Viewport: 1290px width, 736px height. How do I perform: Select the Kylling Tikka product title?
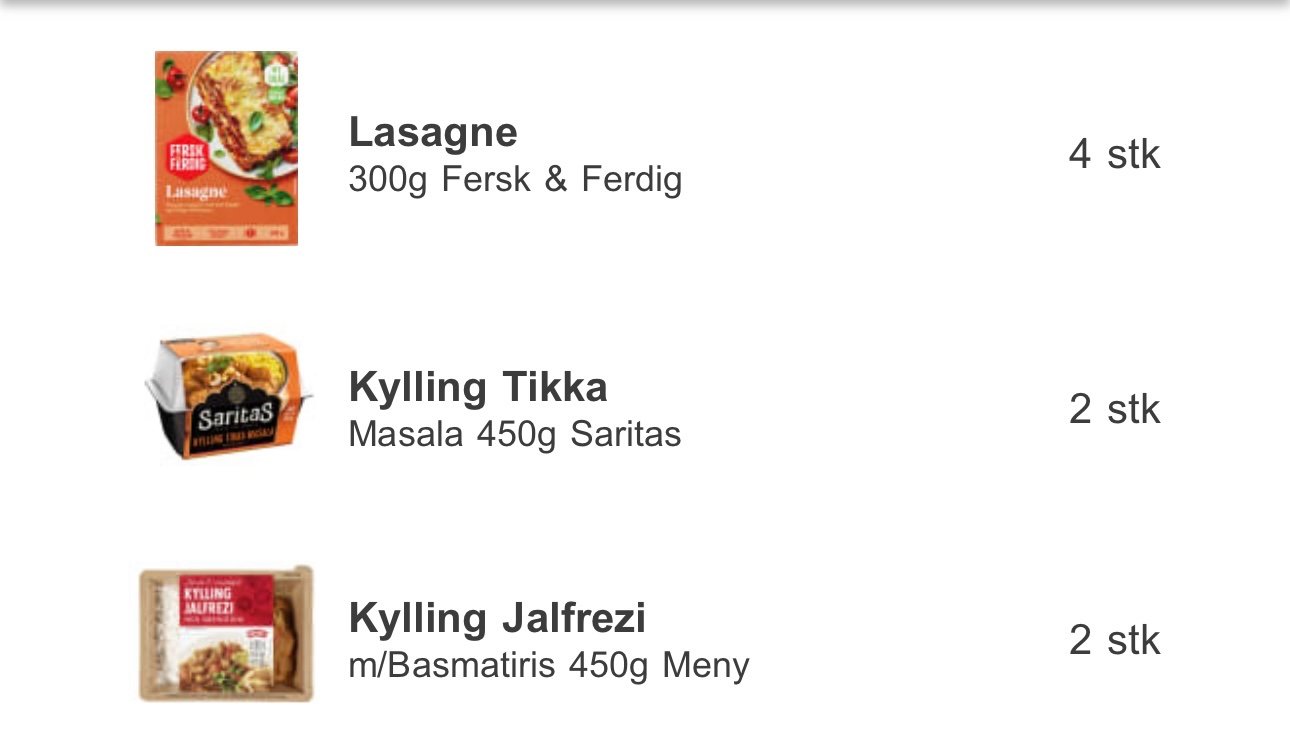[x=478, y=387]
